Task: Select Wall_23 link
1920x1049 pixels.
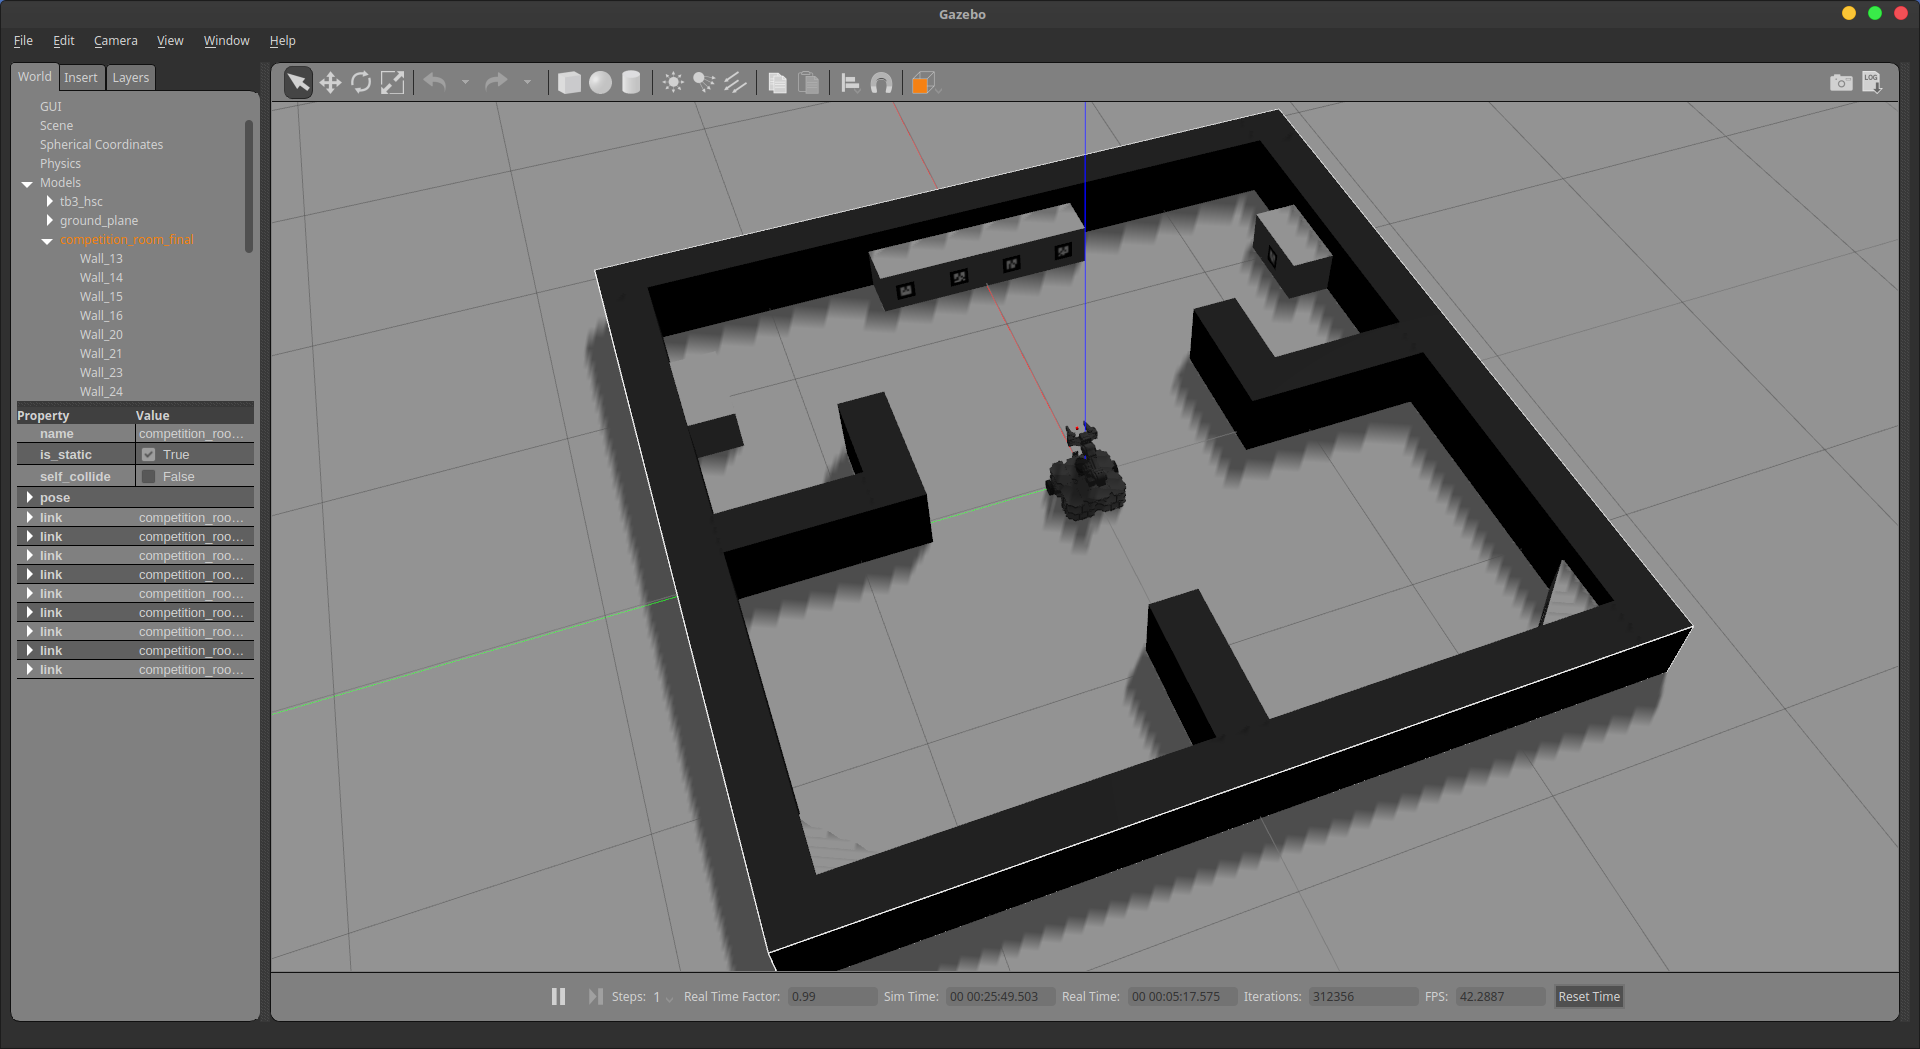Action: 101,373
